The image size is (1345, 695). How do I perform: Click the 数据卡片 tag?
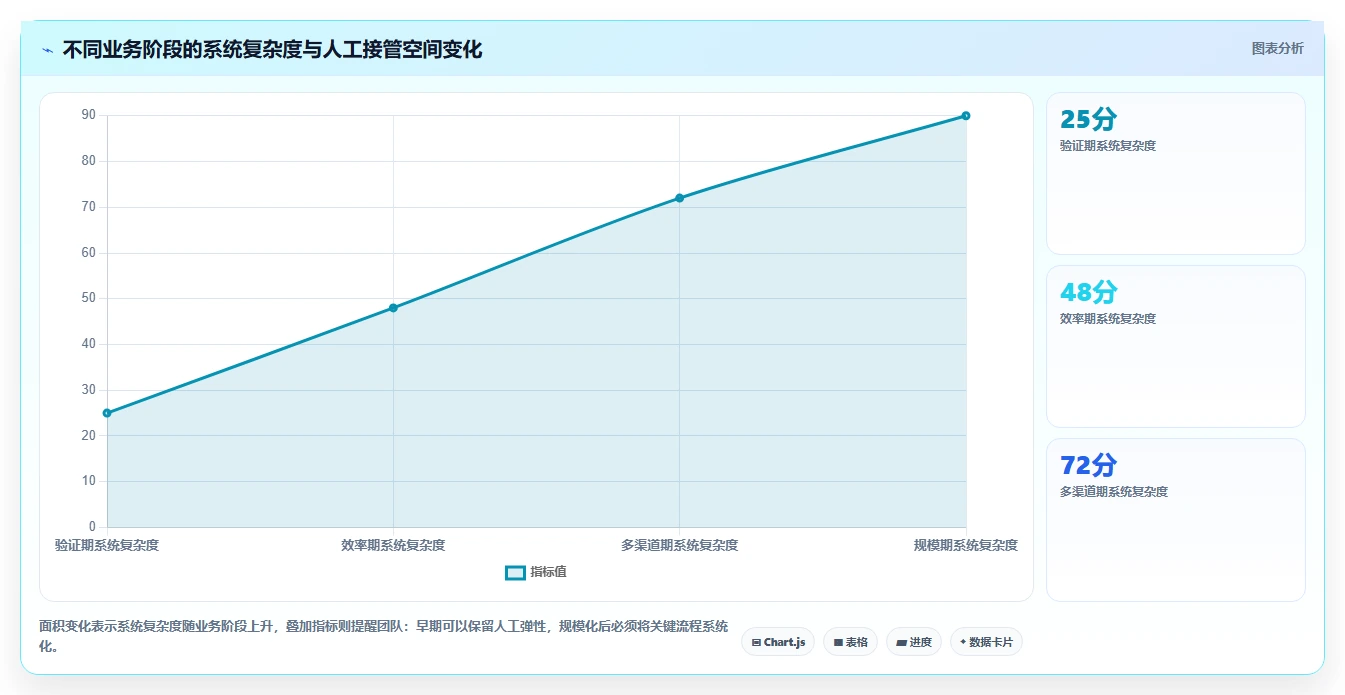coord(986,642)
